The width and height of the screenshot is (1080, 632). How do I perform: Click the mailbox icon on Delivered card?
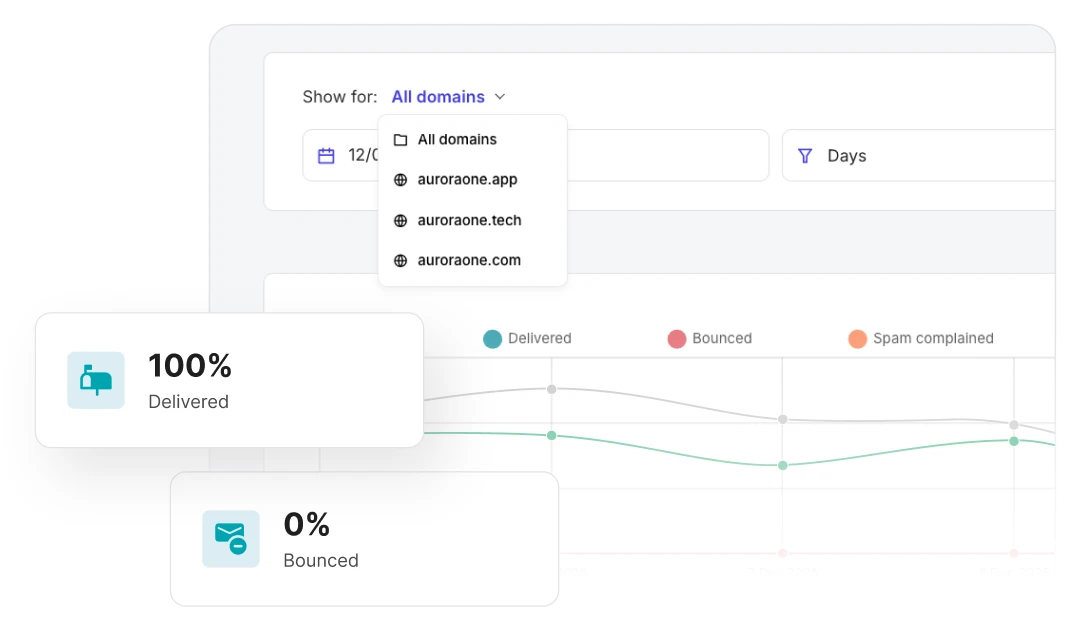coord(96,380)
